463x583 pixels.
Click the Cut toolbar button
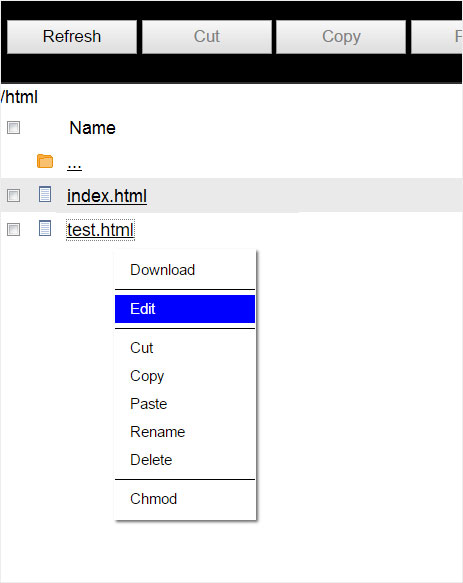tap(207, 37)
